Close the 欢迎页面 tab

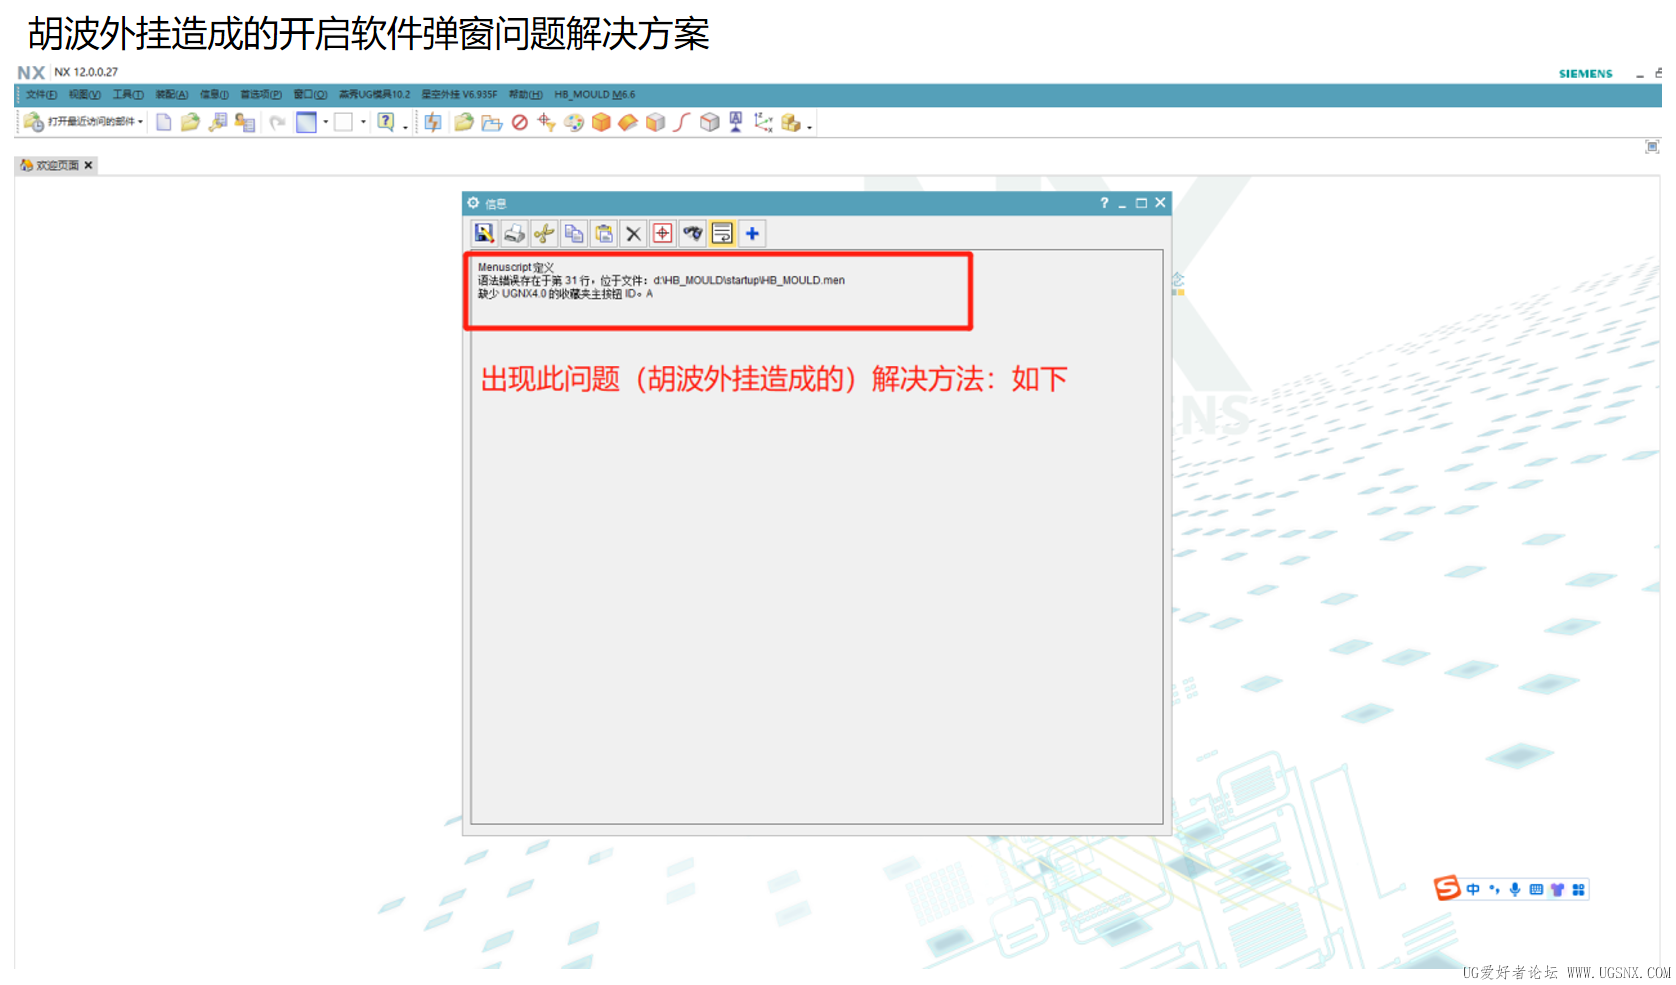88,165
